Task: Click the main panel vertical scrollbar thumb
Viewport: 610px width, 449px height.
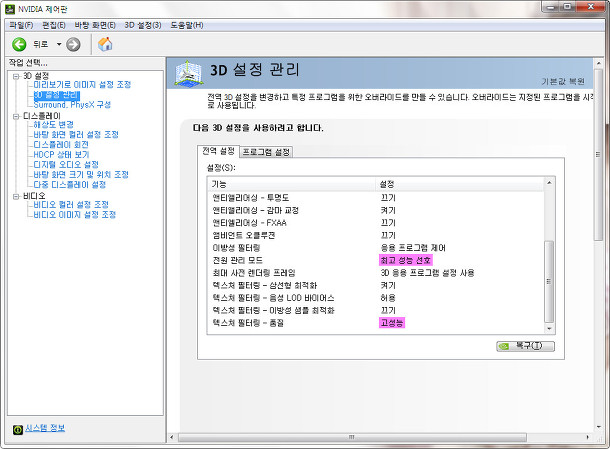Action: point(598,155)
